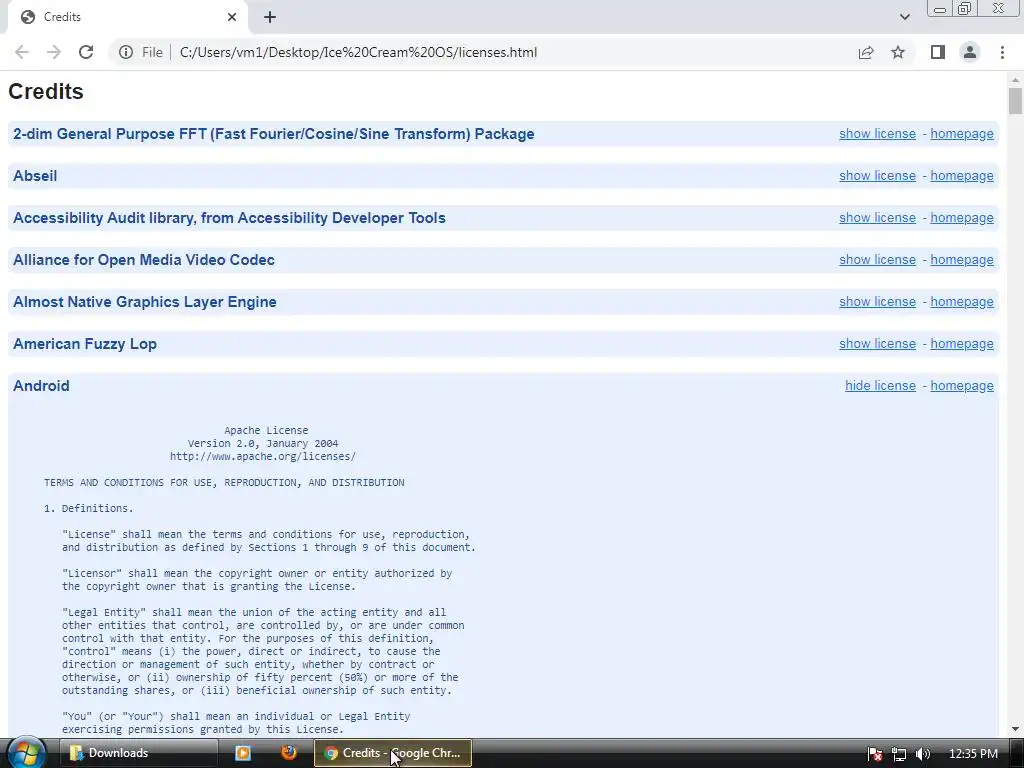Switch to Downloads taskbar window

[x=138, y=753]
